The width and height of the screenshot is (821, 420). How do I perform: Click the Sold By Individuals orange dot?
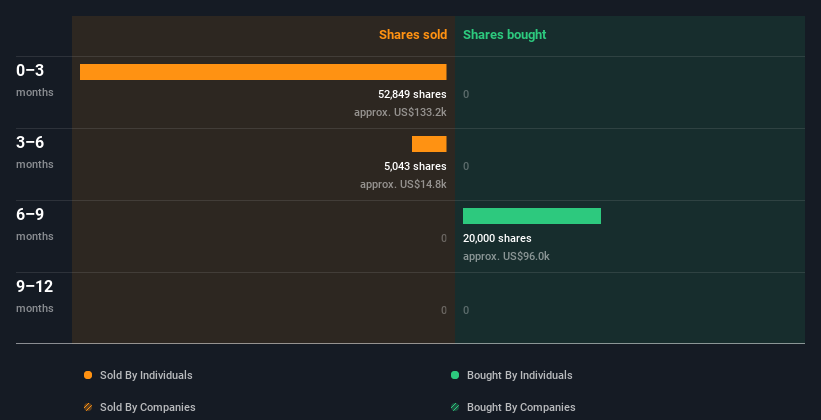[x=88, y=375]
